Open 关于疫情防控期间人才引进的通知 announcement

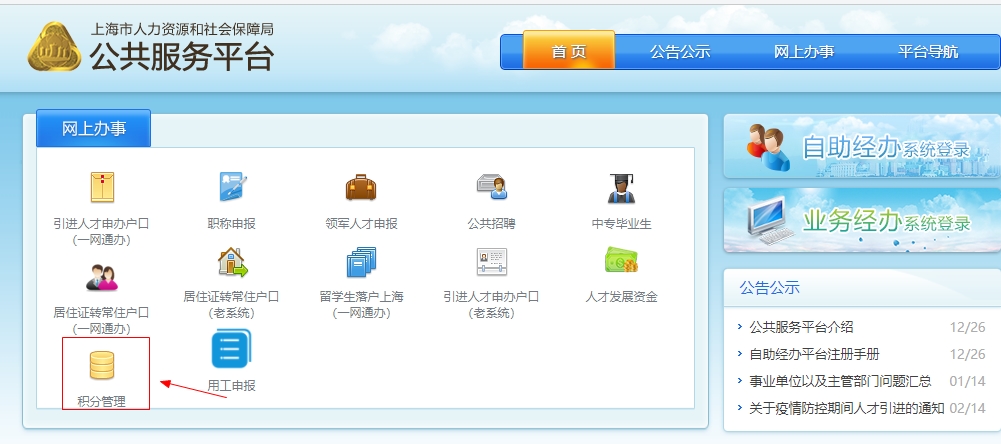847,408
